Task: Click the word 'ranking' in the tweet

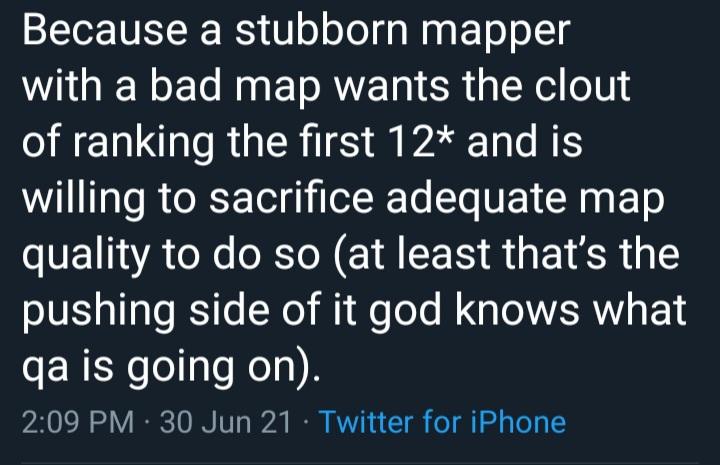Action: pos(144,146)
